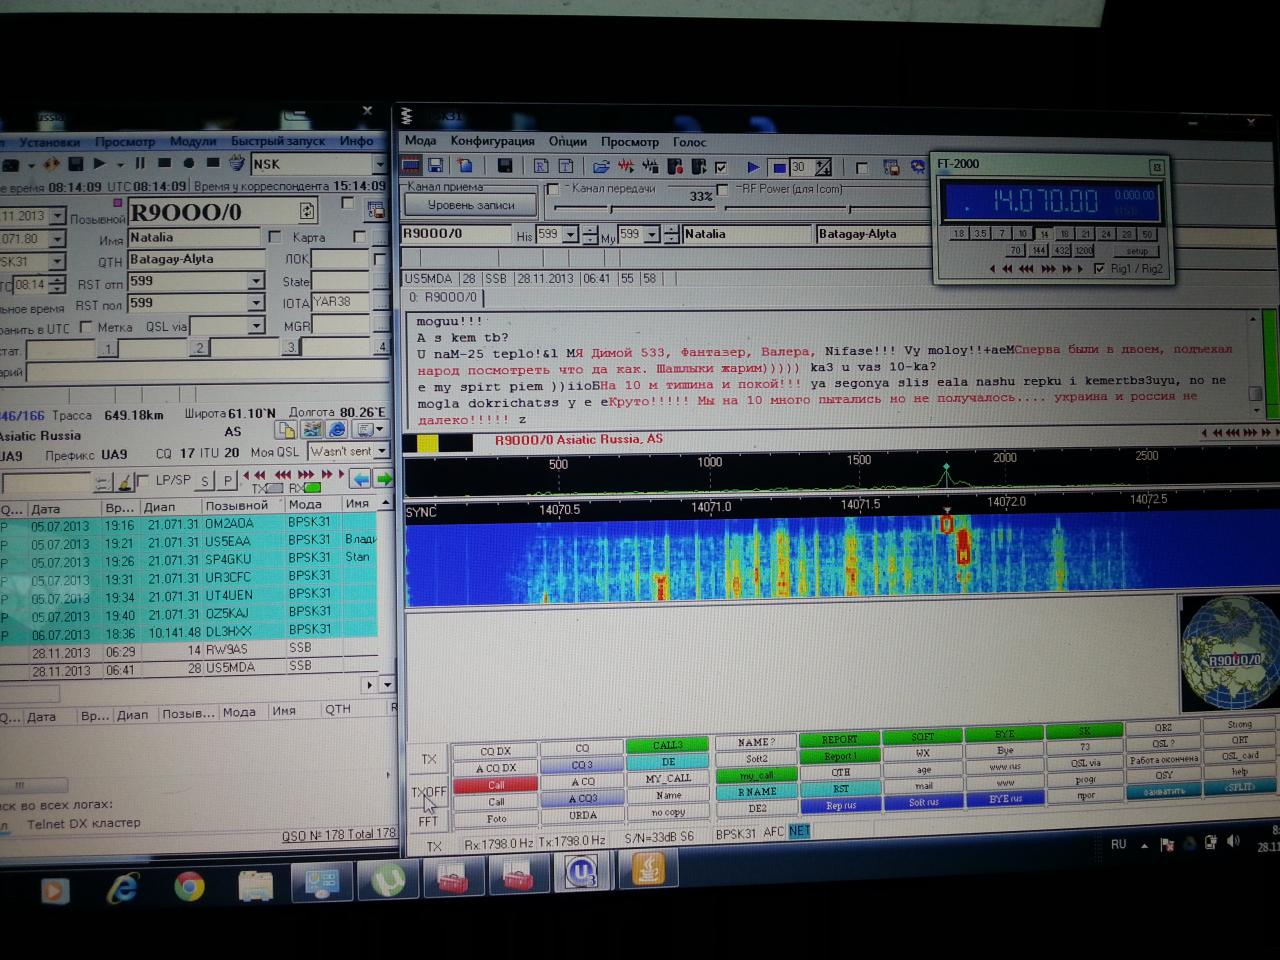Expand the His 599 report dropdown
Screen dimensions: 1280x960
[x=571, y=235]
